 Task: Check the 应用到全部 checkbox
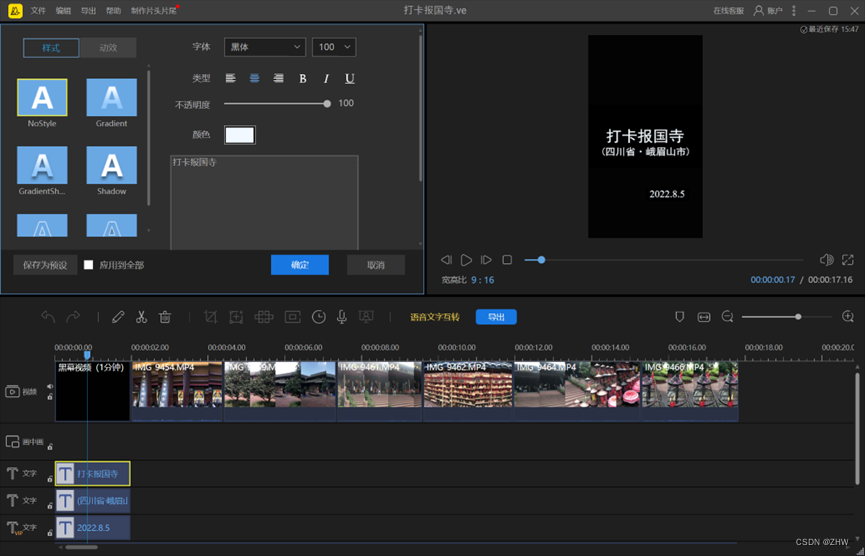point(88,265)
